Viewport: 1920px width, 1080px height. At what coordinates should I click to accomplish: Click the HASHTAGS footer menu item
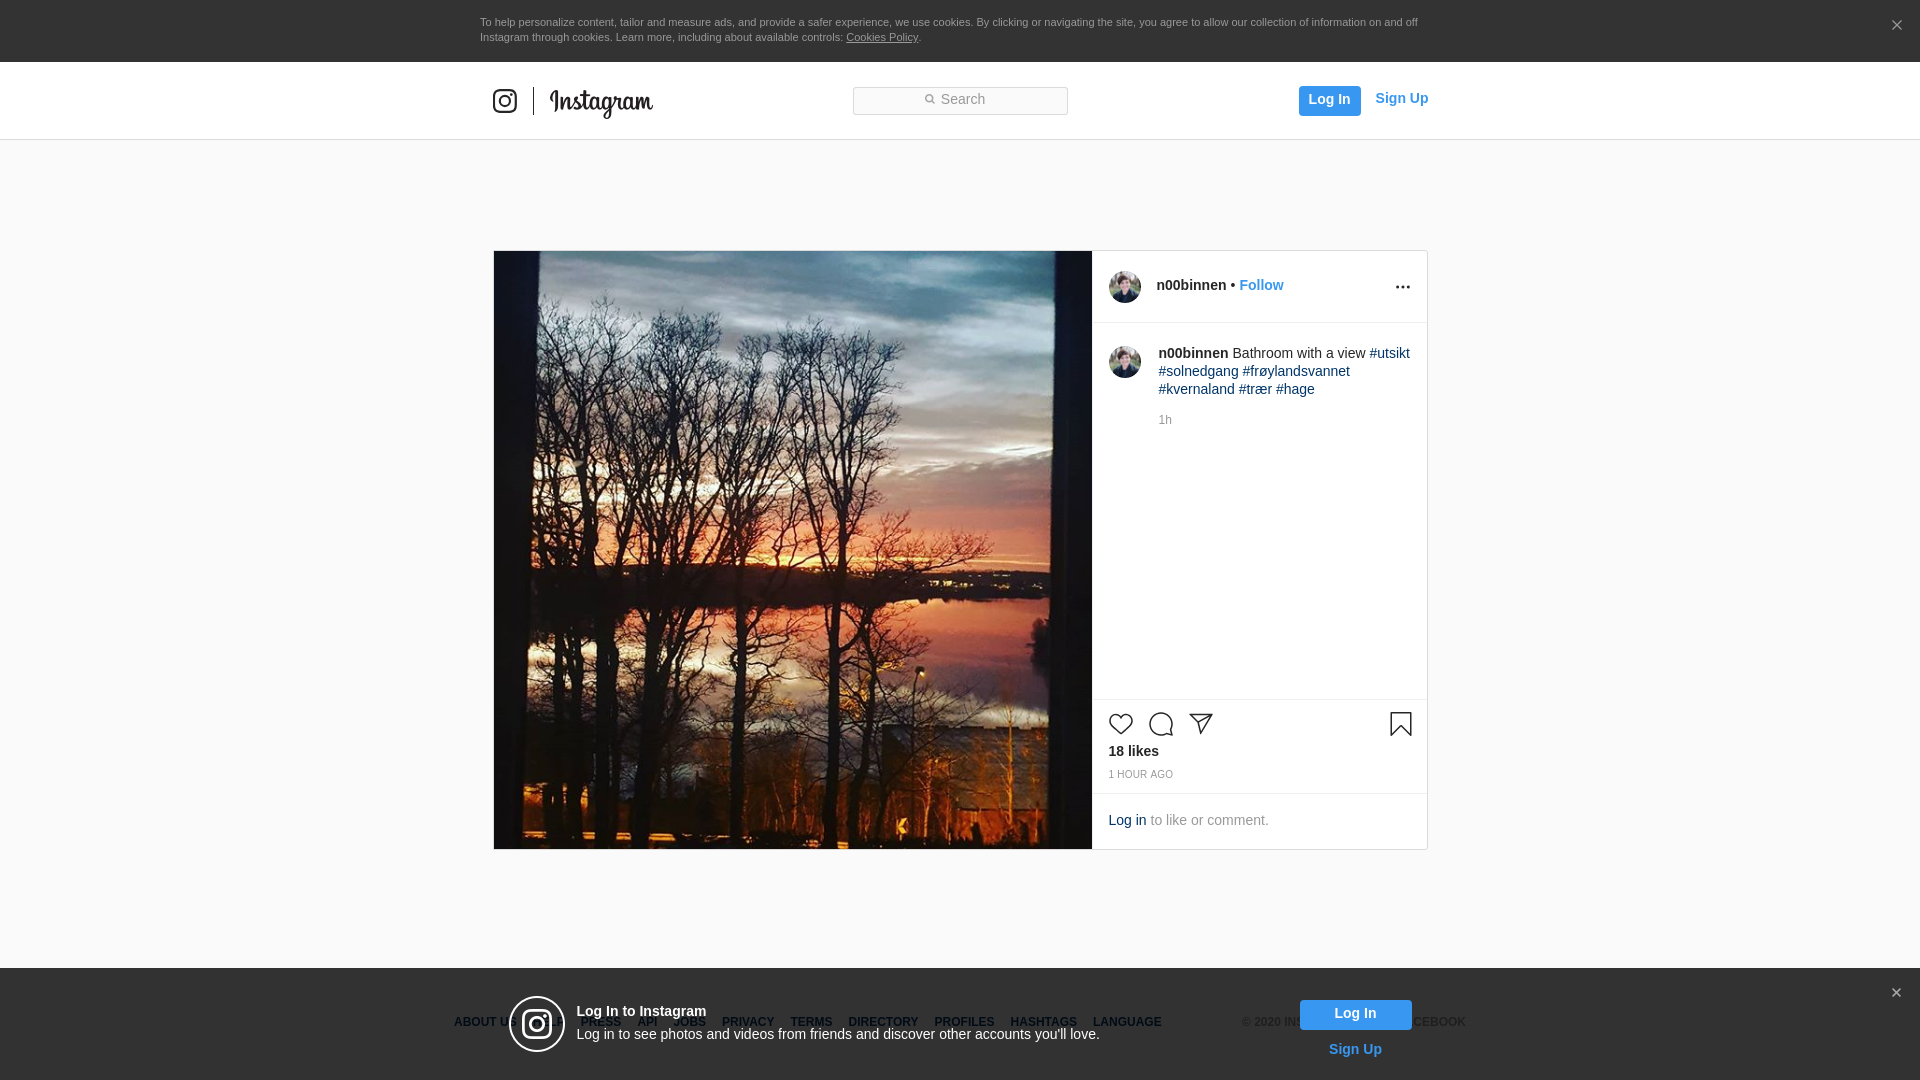(1043, 1022)
